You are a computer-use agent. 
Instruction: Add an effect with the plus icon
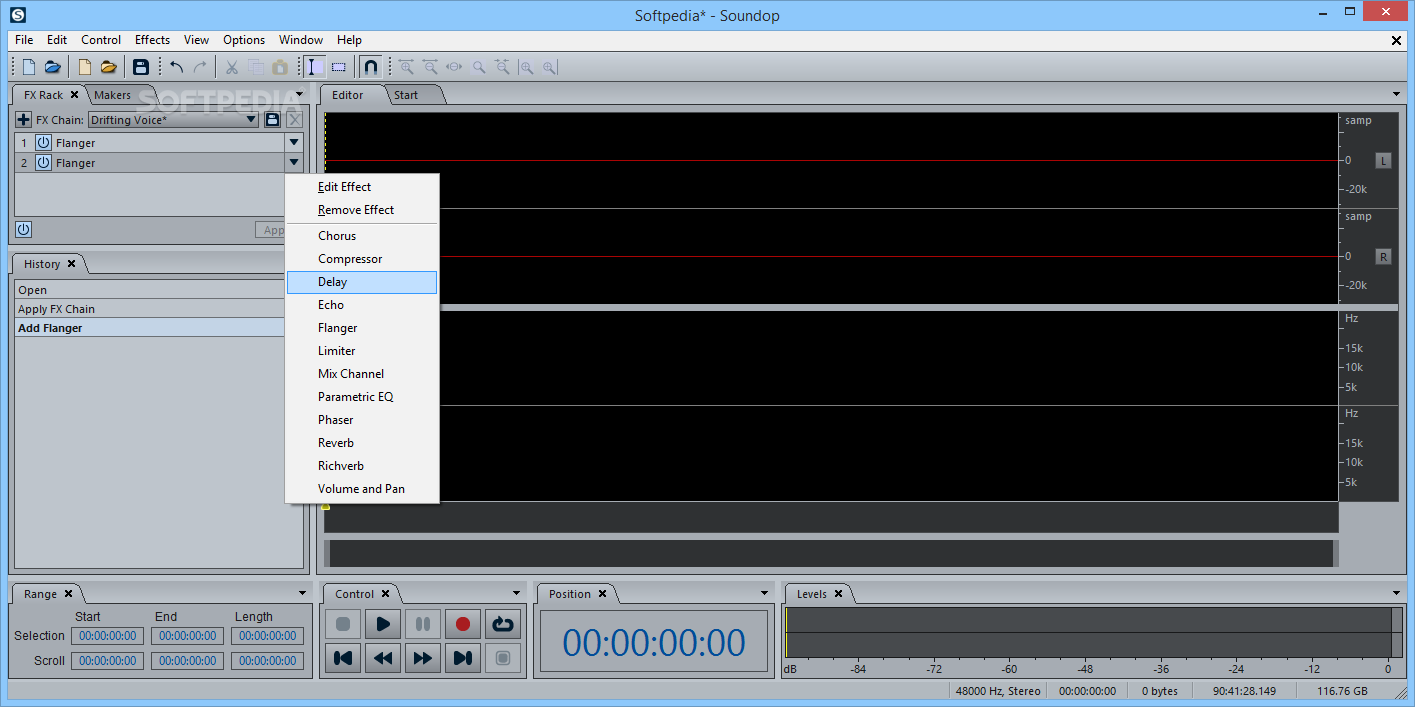click(x=24, y=120)
